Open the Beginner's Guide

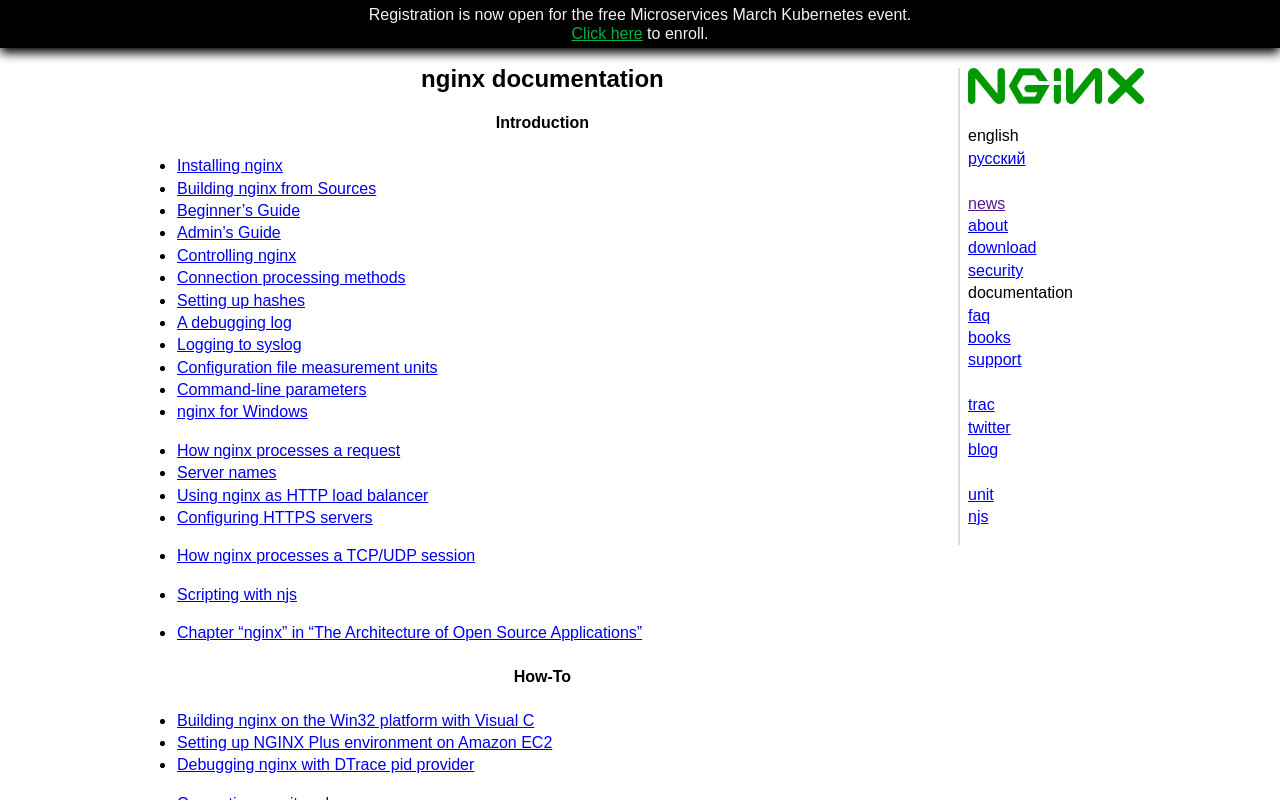coord(238,211)
